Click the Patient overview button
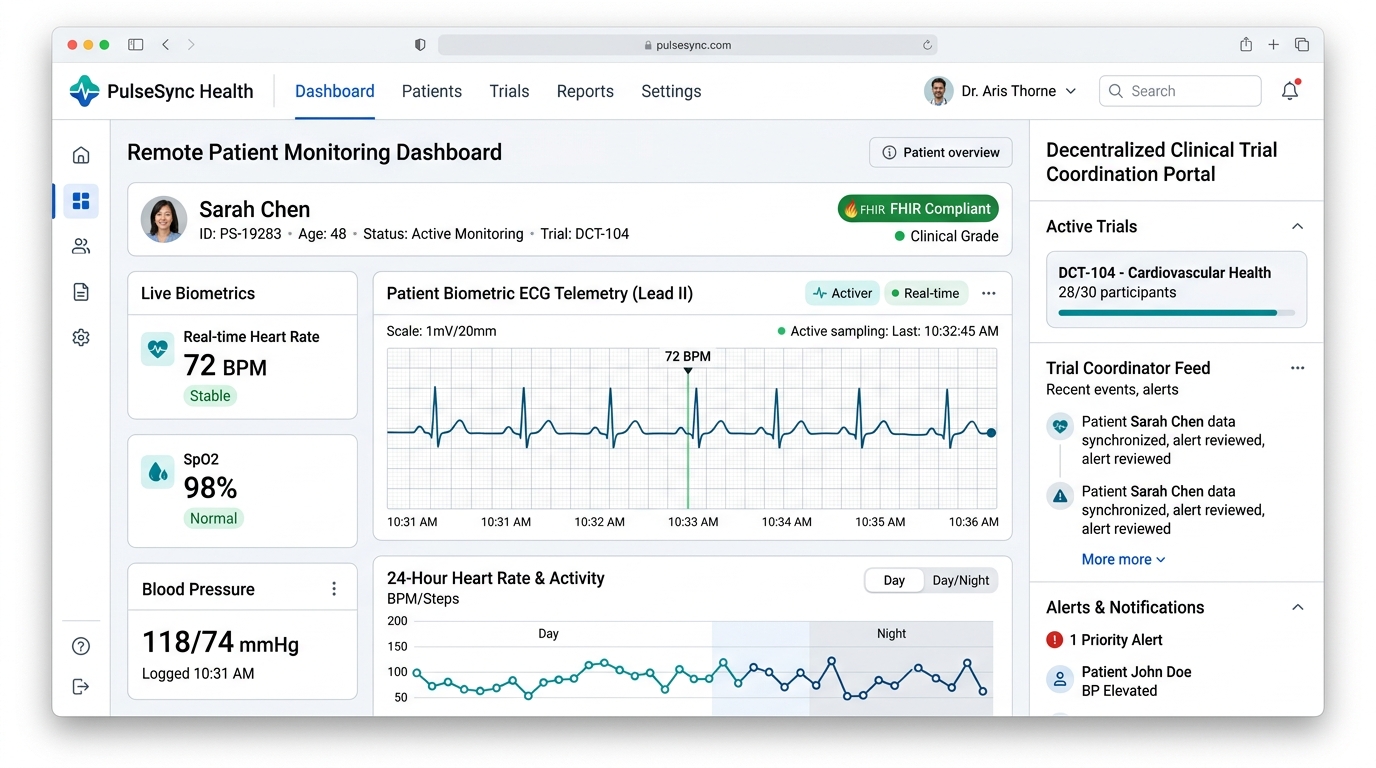 941,152
